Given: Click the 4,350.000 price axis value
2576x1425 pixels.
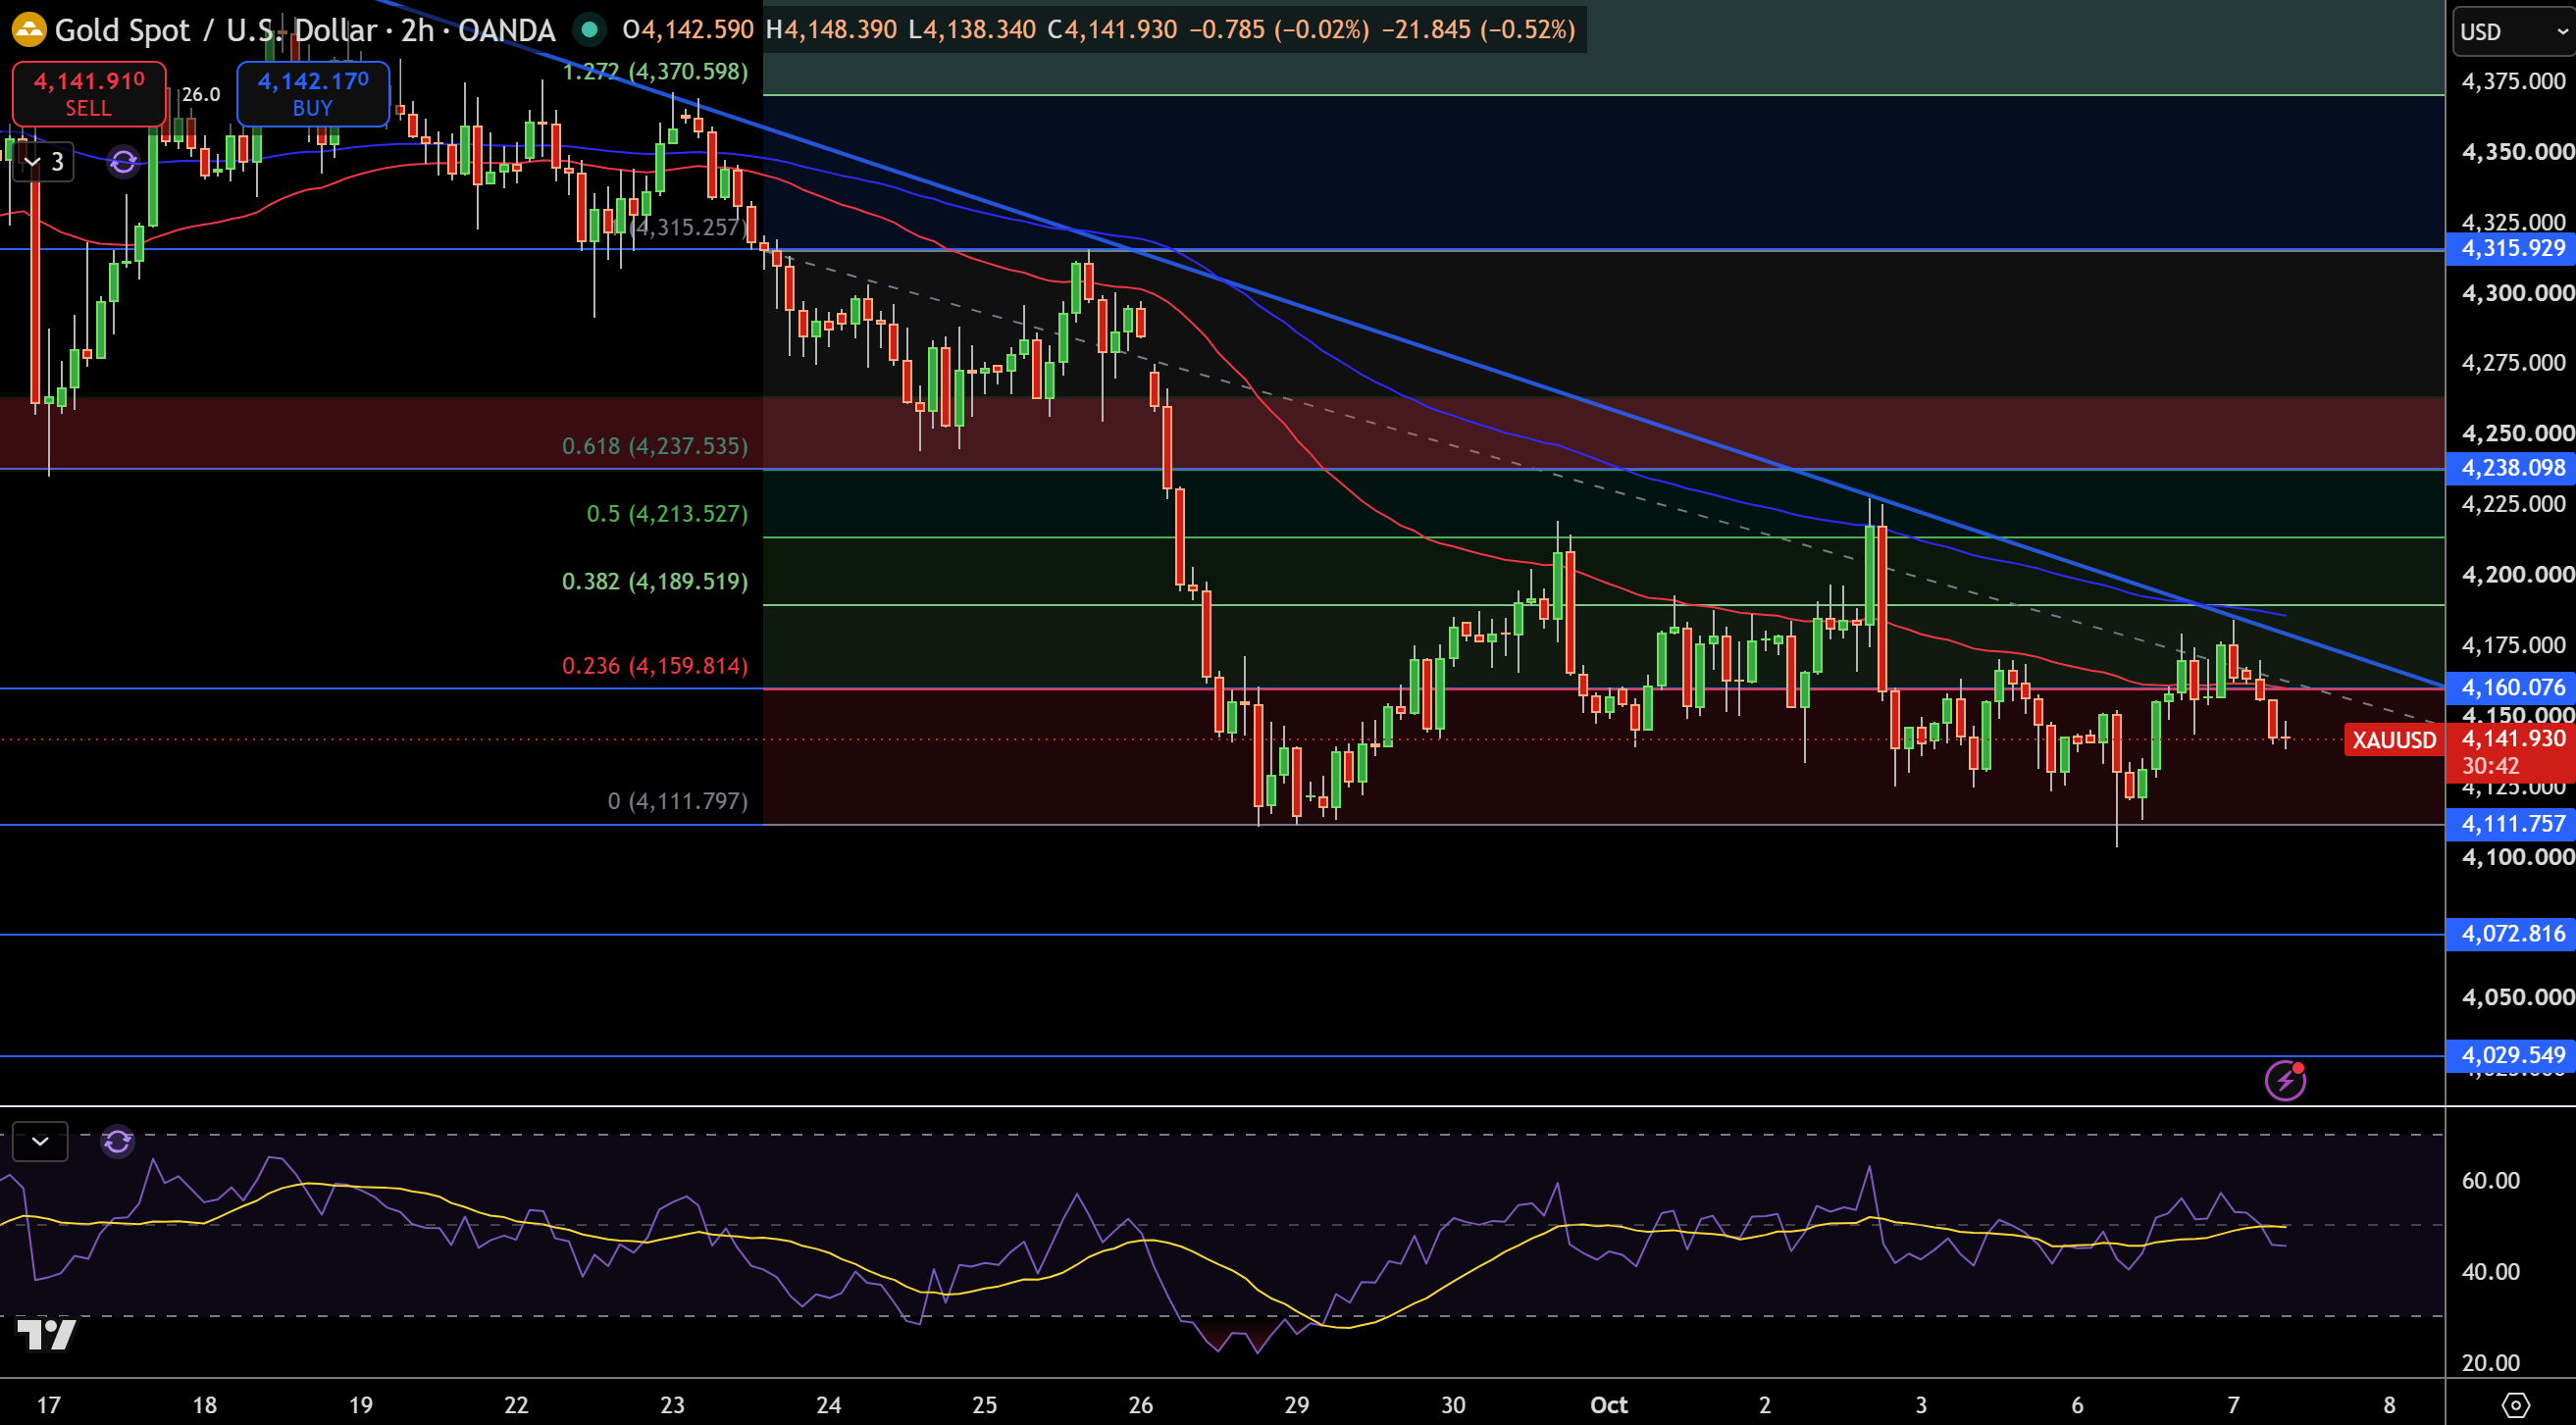Looking at the screenshot, I should [2517, 152].
